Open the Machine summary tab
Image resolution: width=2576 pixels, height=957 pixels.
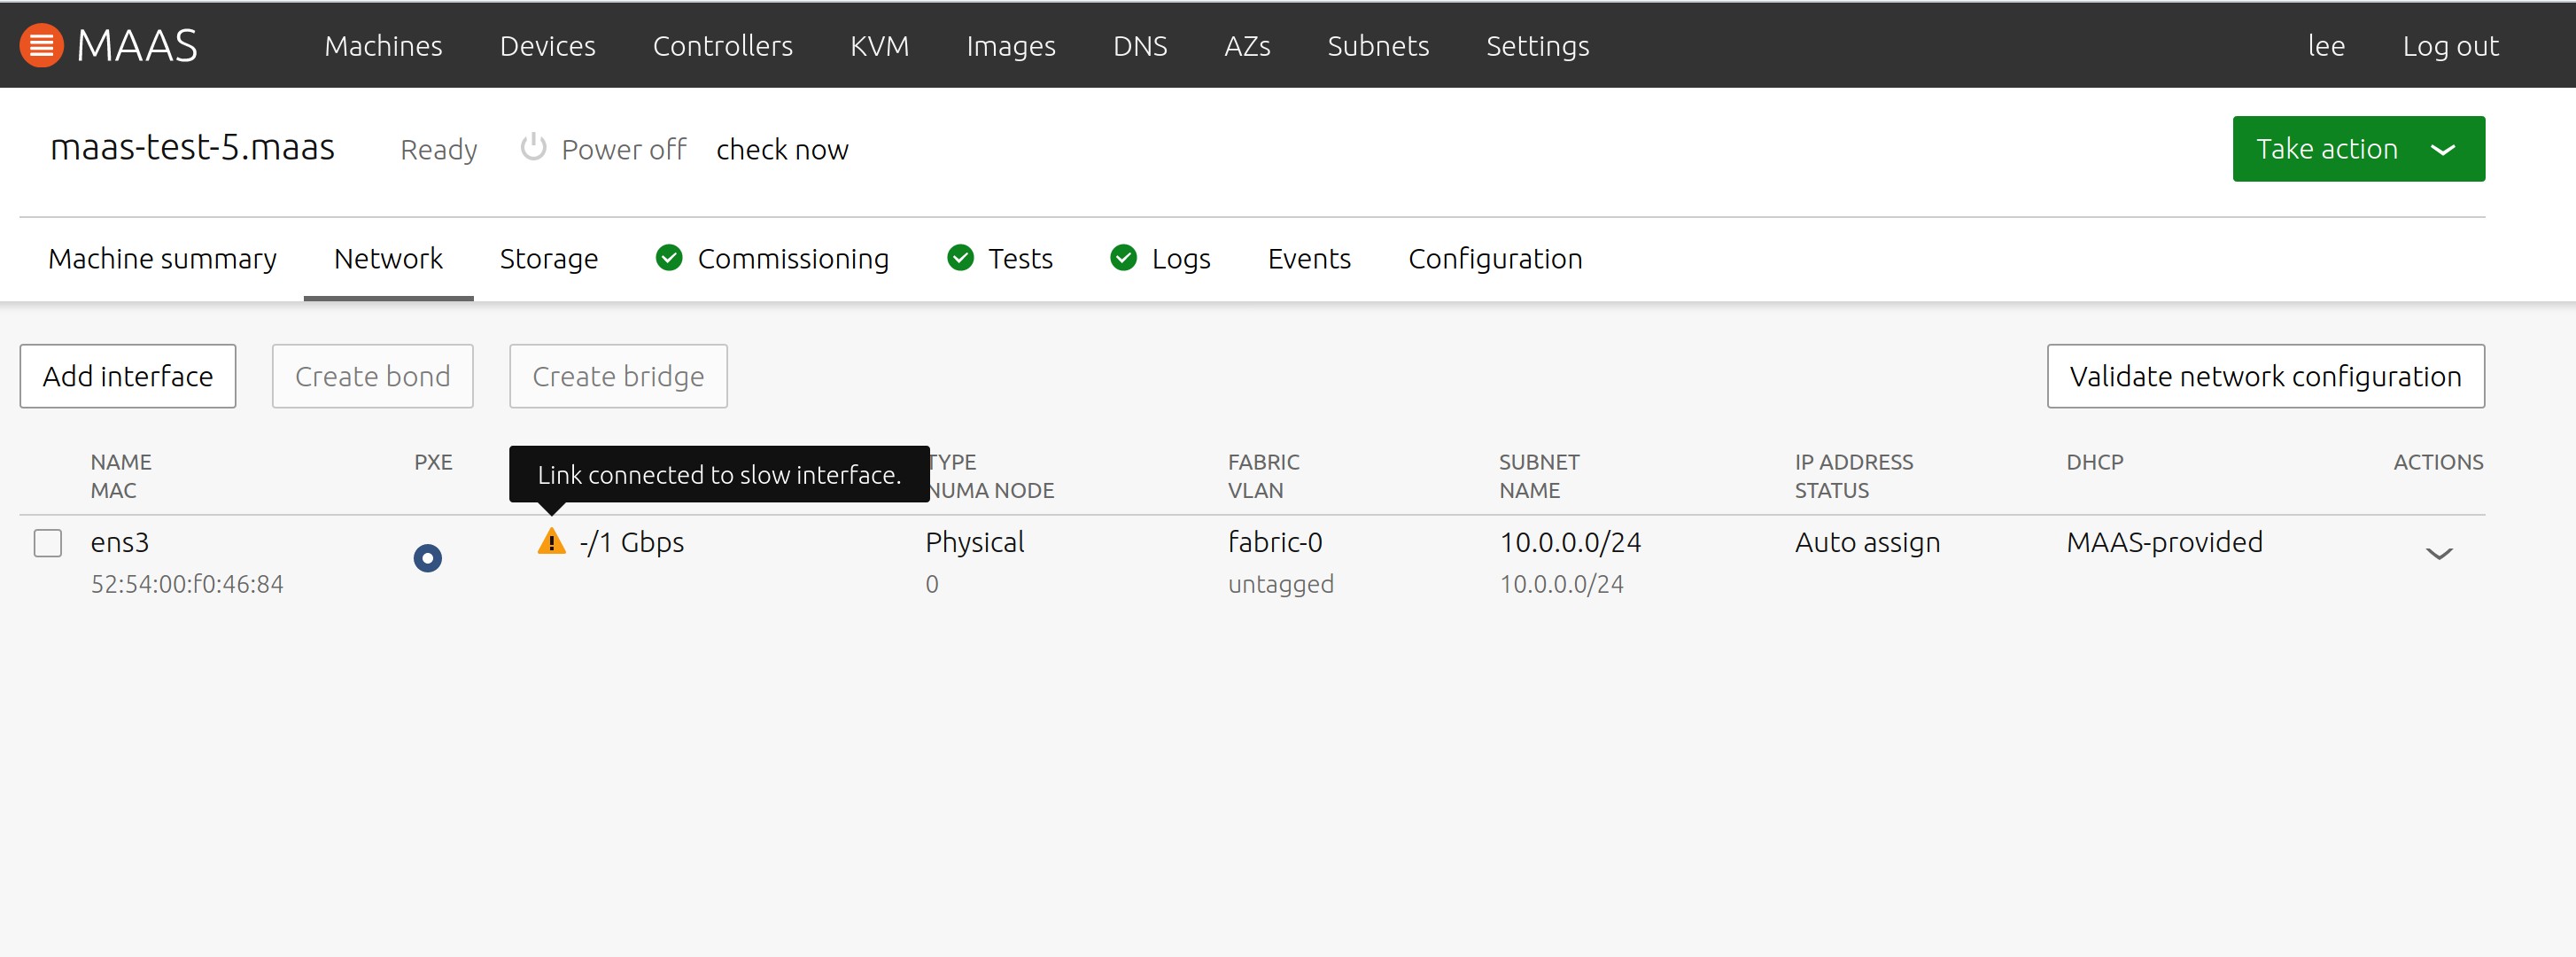point(162,259)
